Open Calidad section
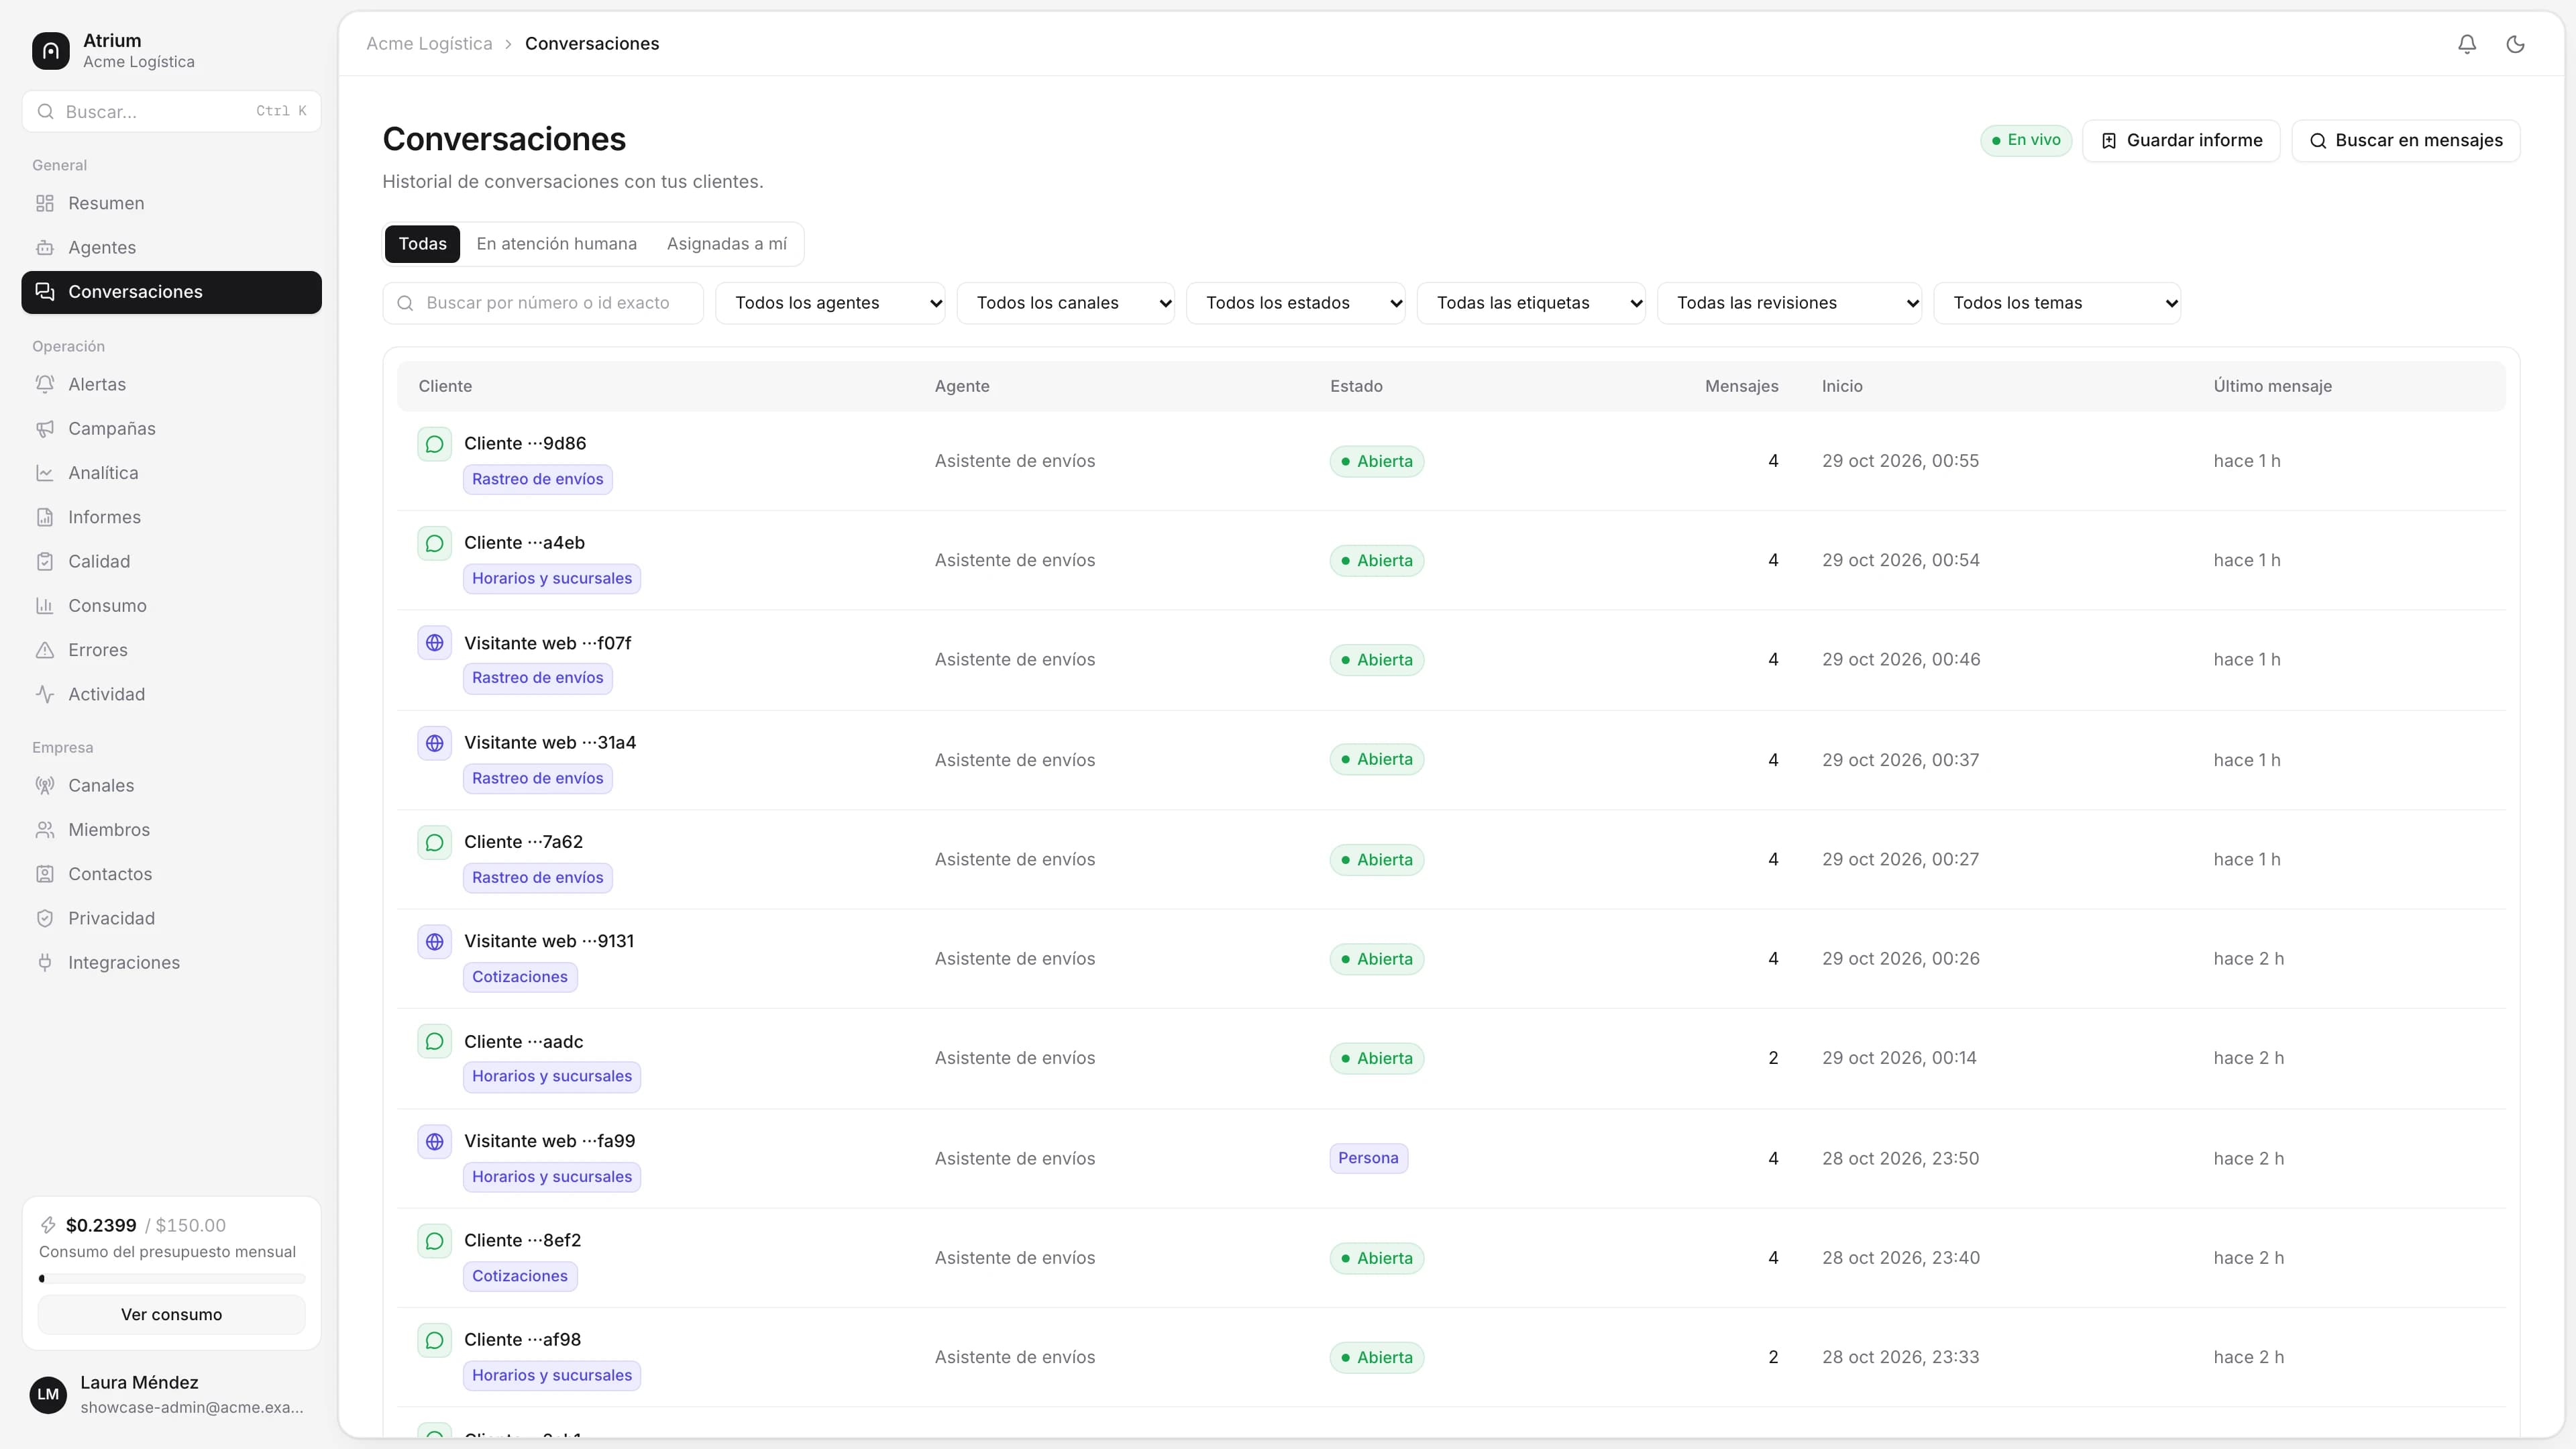 pyautogui.click(x=171, y=561)
